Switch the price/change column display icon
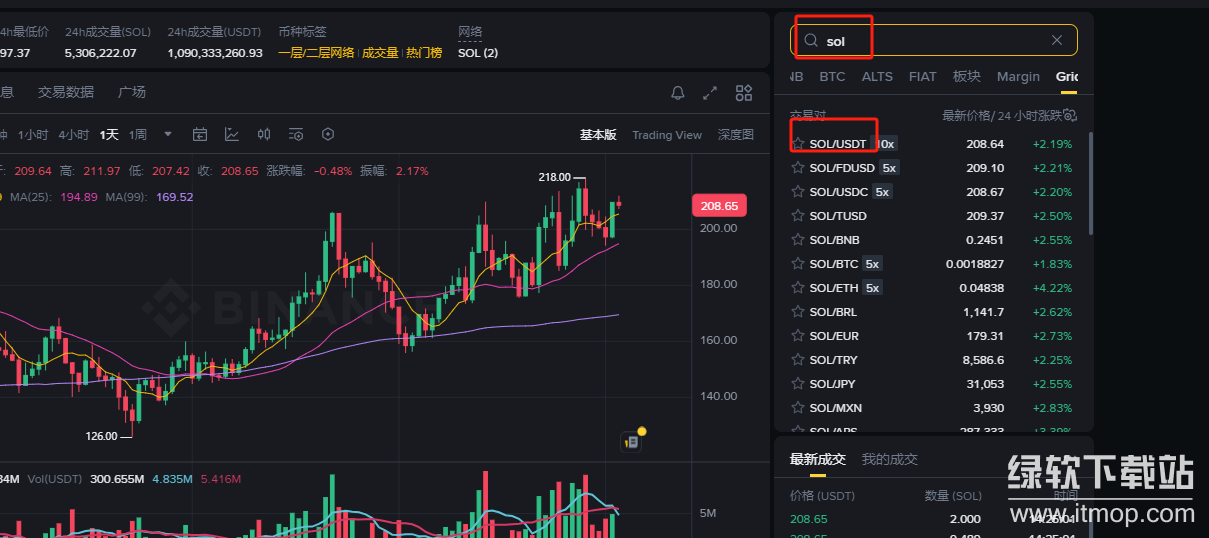Viewport: 1209px width, 538px height. [1069, 115]
